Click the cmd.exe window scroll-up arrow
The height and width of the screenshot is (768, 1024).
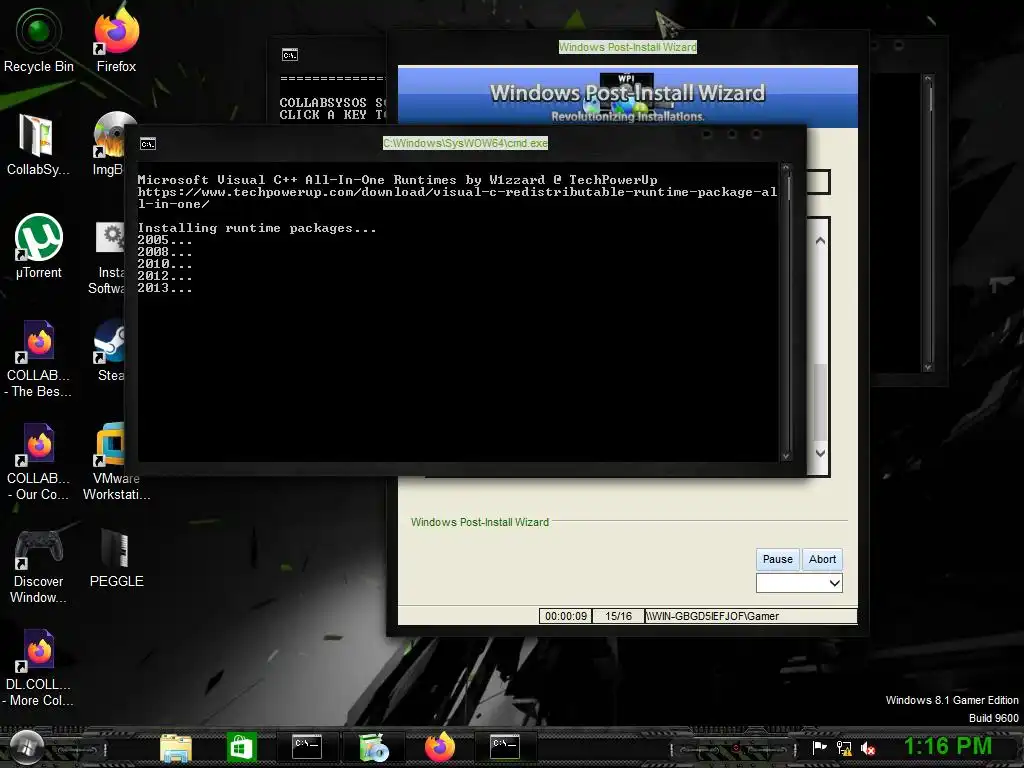click(x=786, y=169)
